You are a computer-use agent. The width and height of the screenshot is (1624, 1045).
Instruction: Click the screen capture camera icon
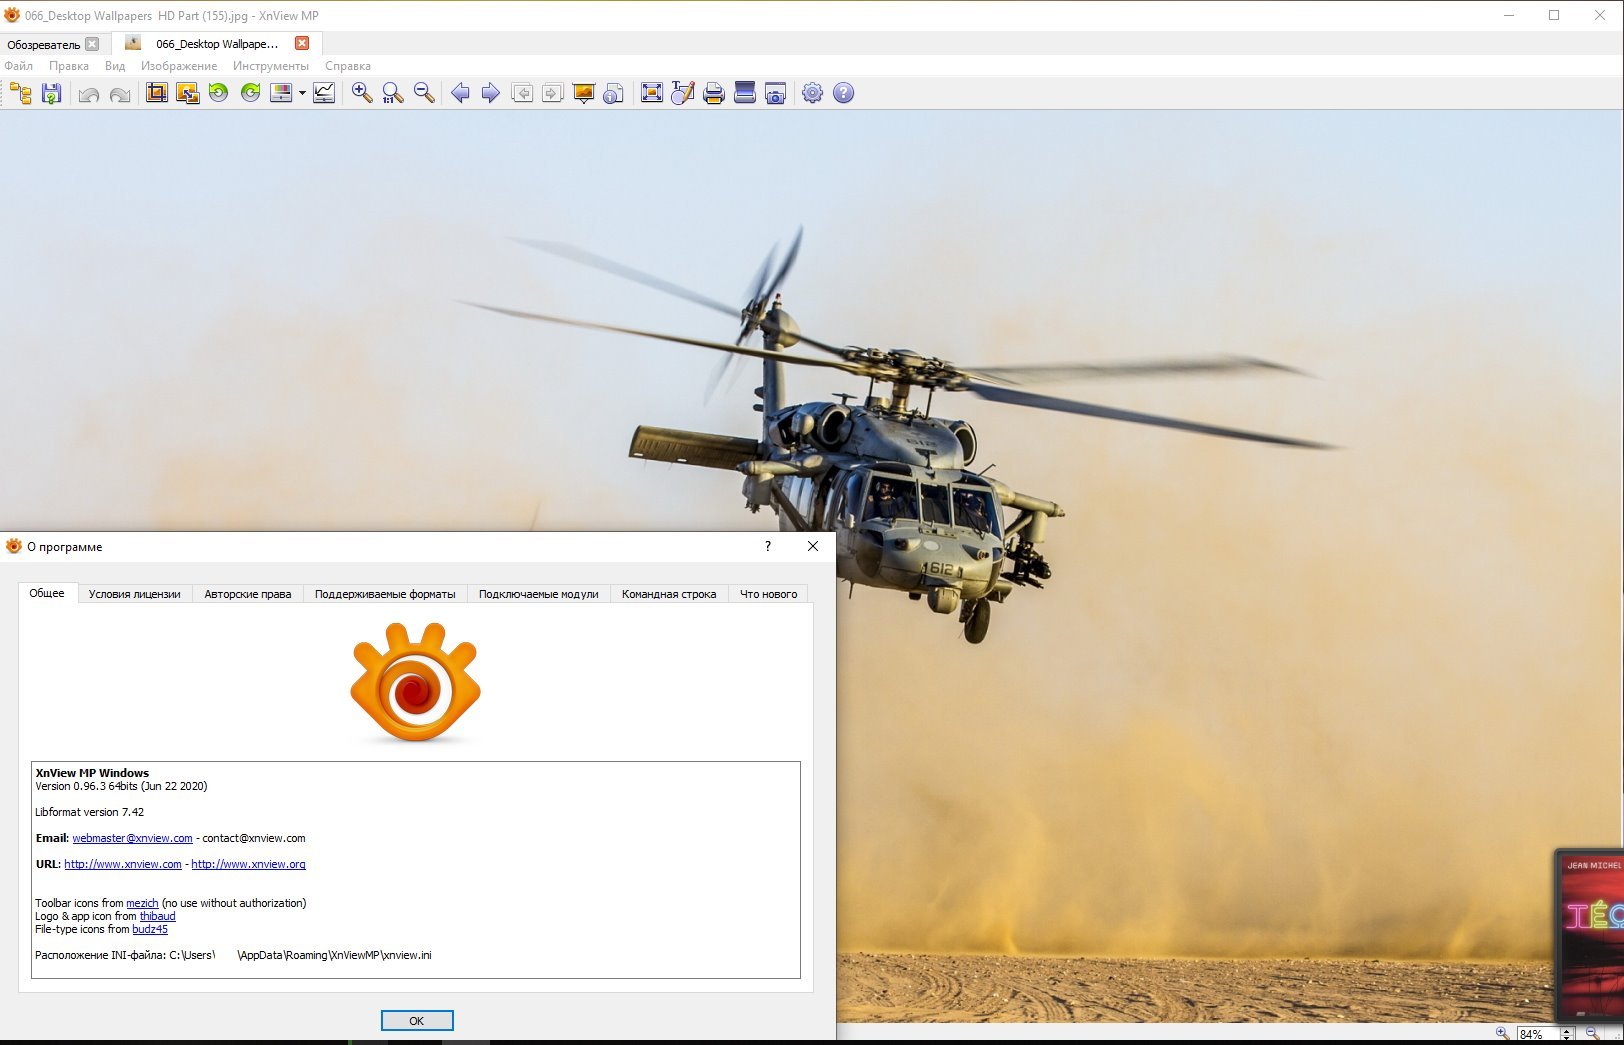point(775,93)
